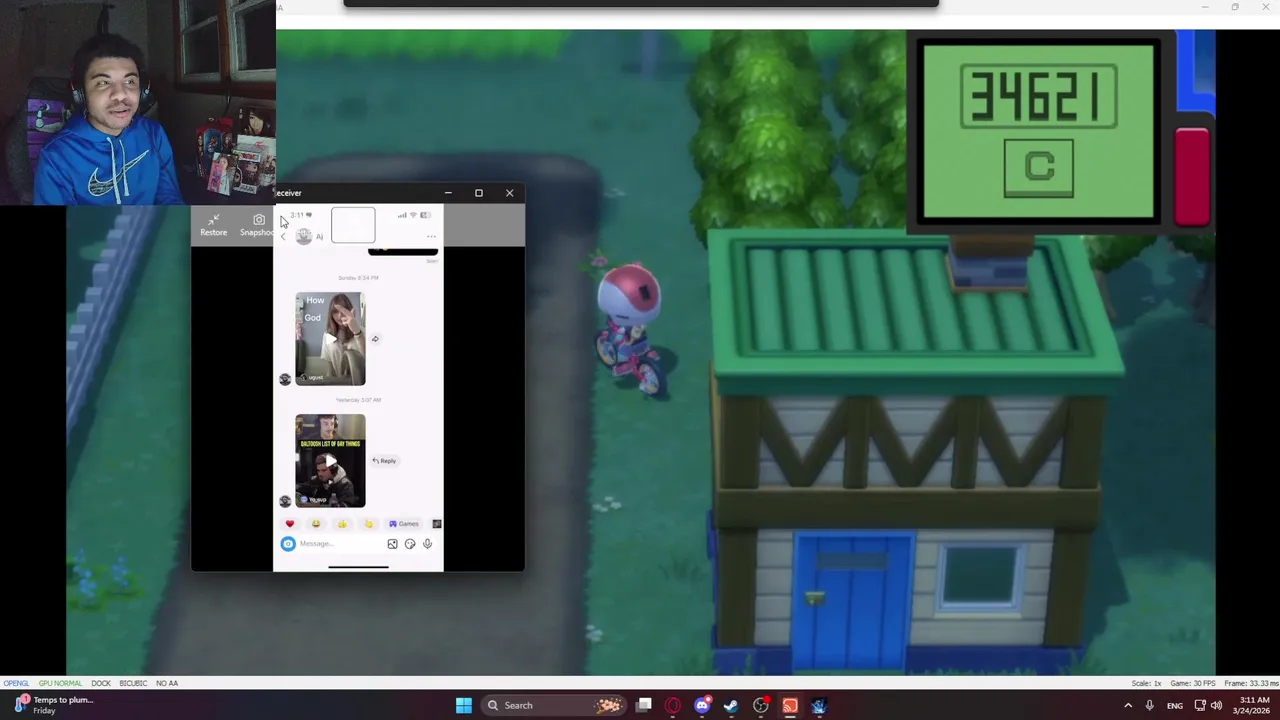This screenshot has height=720, width=1280.
Task: Take a Snapshot with the camera icon
Action: [257, 225]
